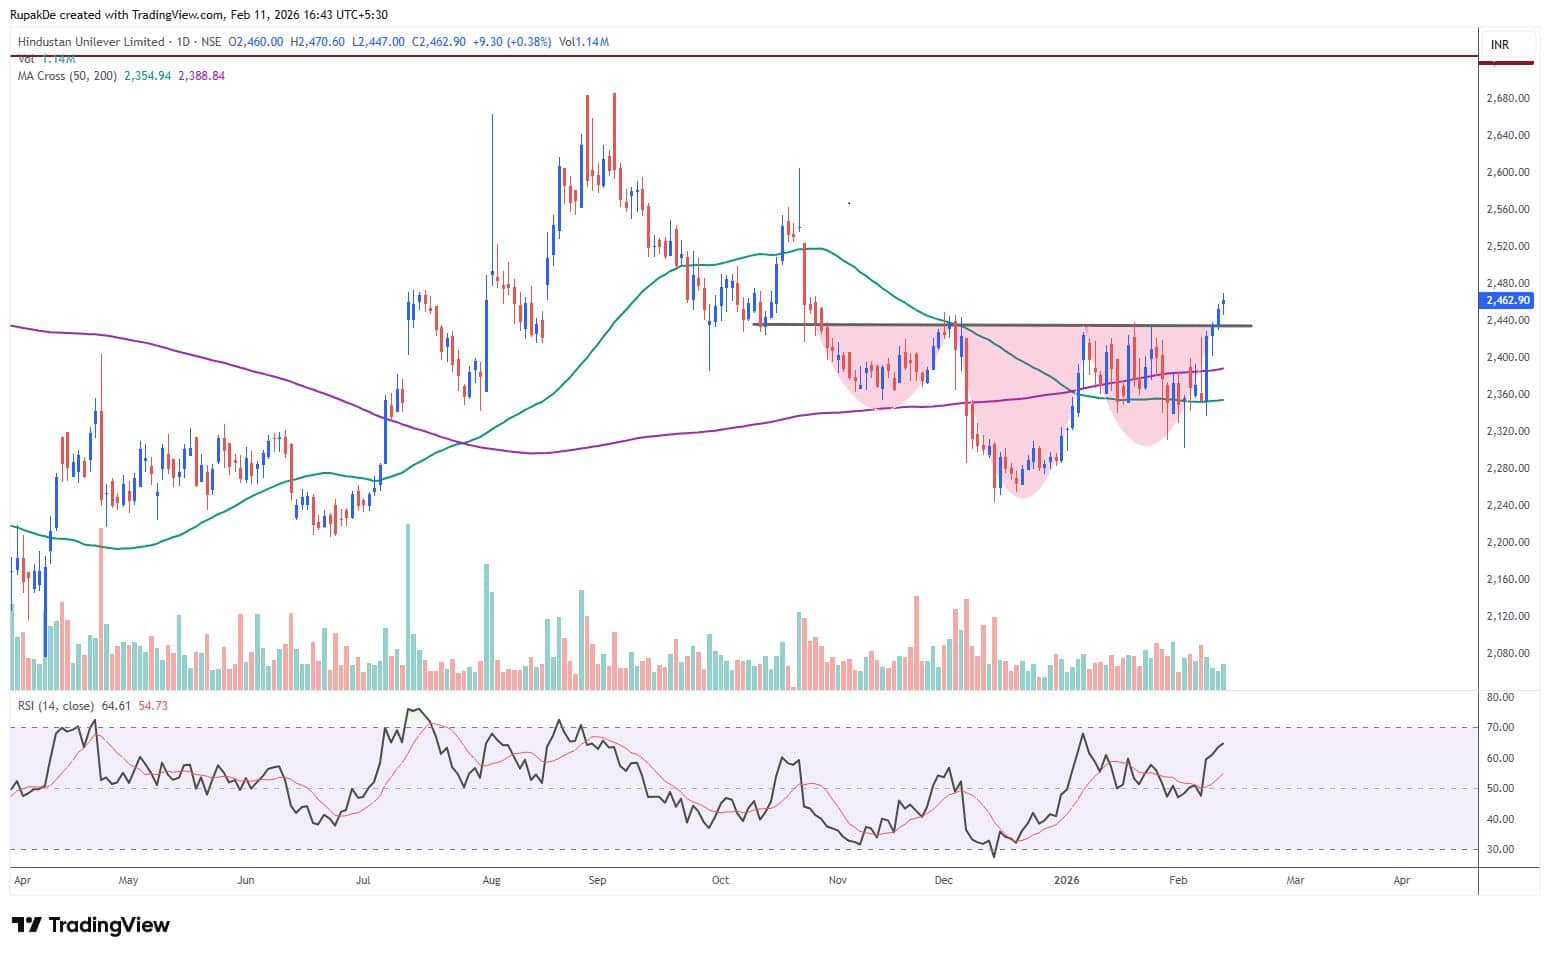Image resolution: width=1550 pixels, height=955 pixels.
Task: Click the Sep label on the time axis
Action: [x=597, y=881]
